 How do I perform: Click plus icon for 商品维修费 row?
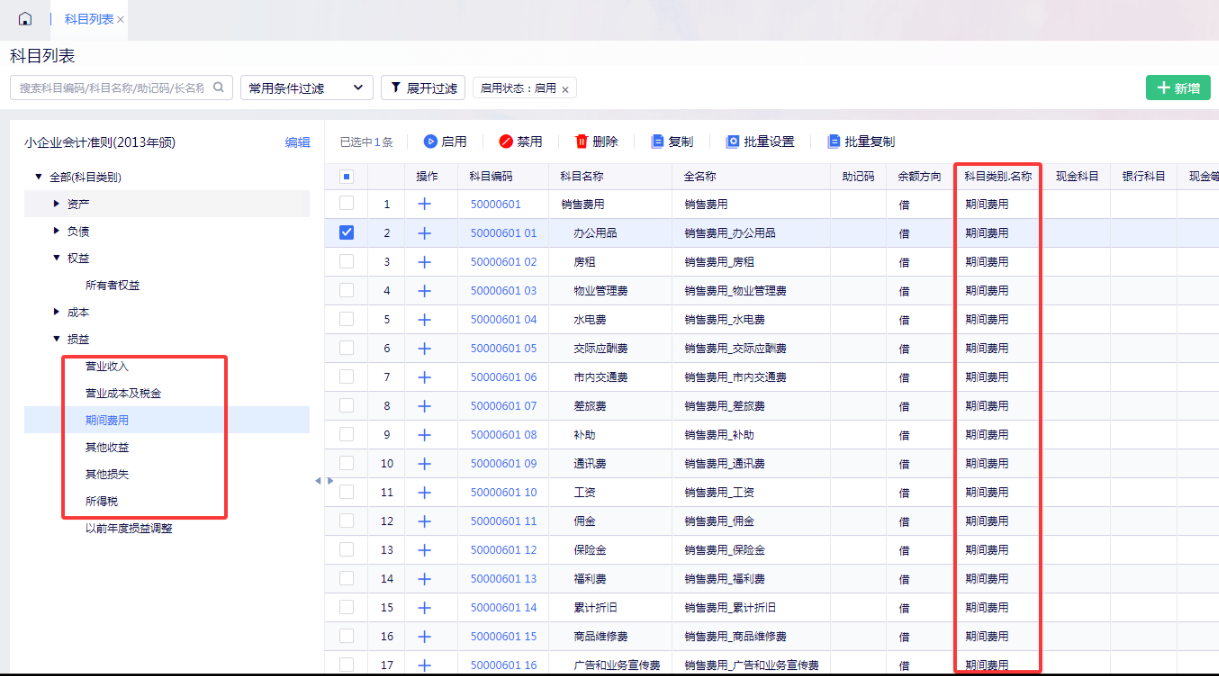(424, 636)
